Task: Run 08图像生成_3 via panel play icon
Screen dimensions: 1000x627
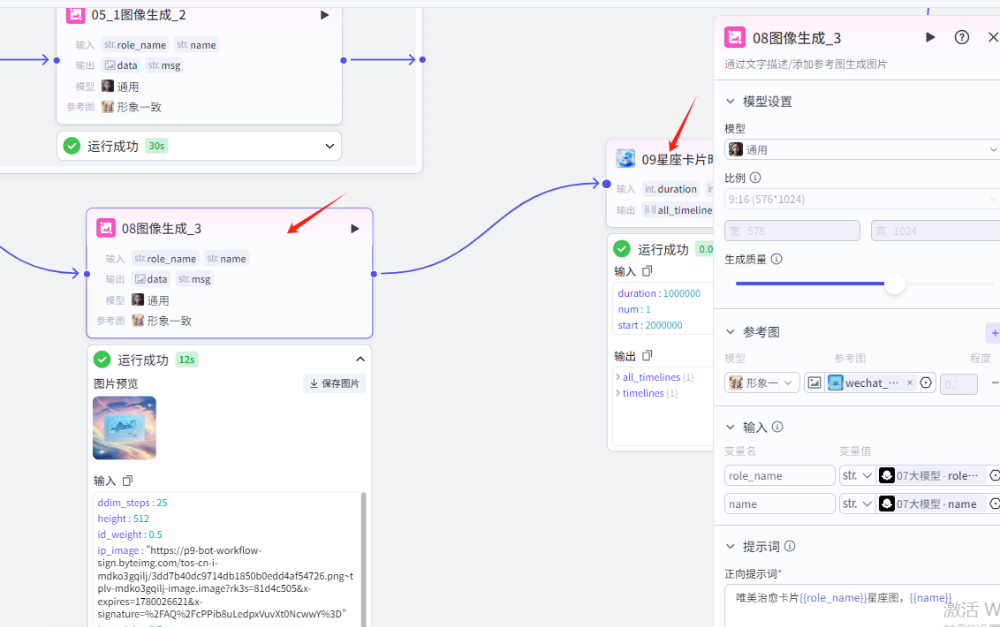Action: (930, 37)
